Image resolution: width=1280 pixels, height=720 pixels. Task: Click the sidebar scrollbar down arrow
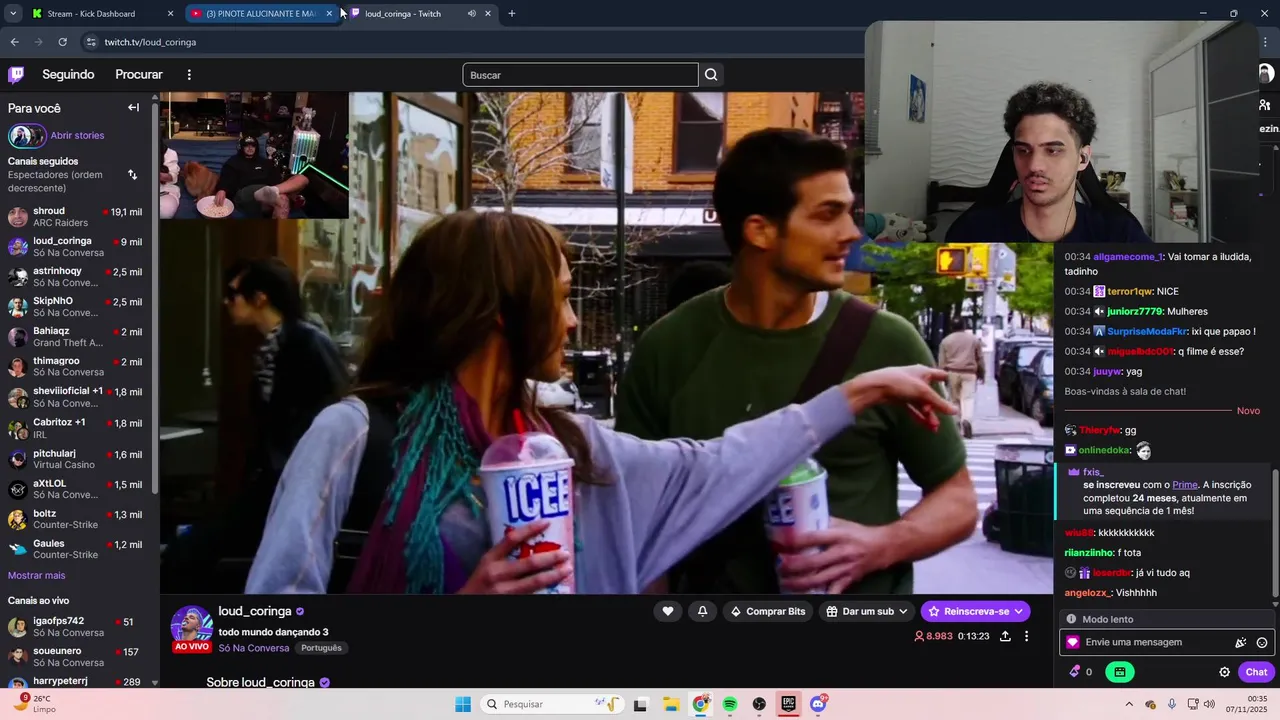coord(155,682)
